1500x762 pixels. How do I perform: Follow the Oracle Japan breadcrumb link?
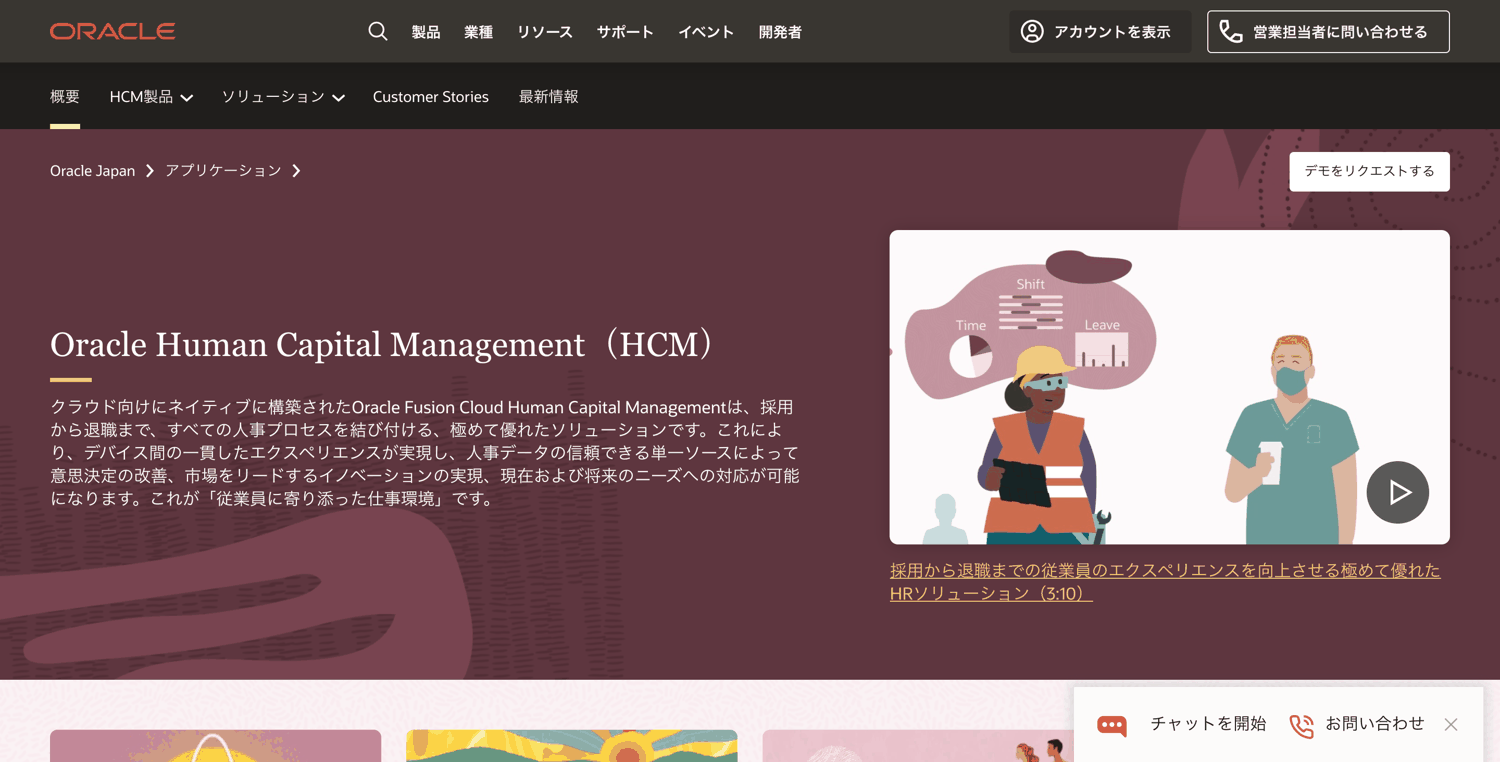pos(92,171)
